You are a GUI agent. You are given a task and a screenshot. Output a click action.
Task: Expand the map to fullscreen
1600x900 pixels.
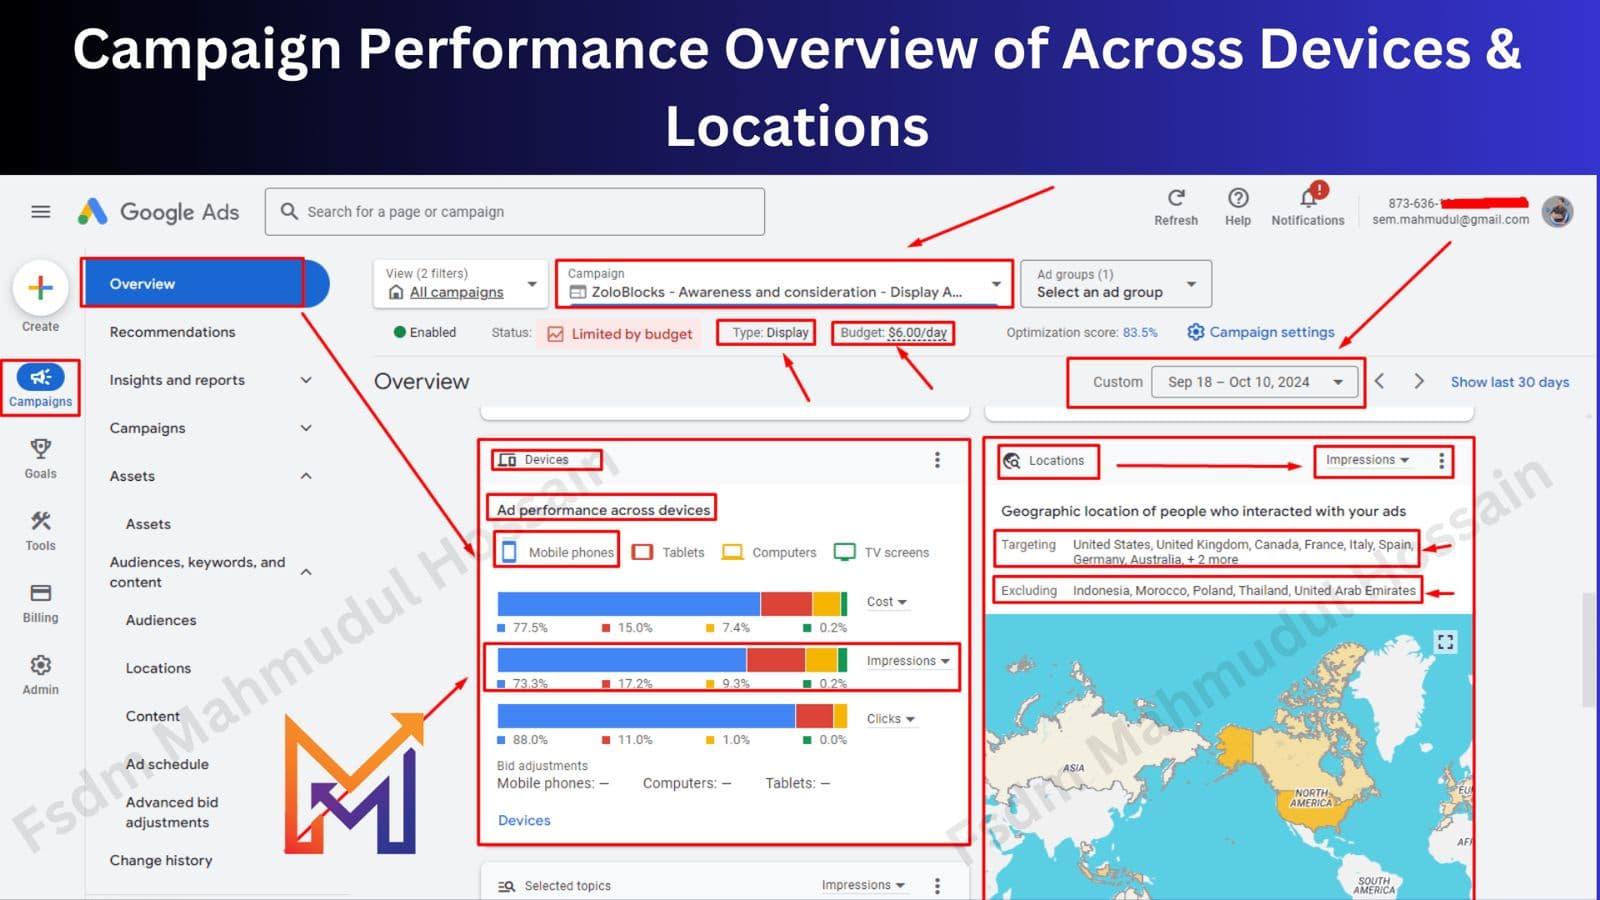point(1445,642)
